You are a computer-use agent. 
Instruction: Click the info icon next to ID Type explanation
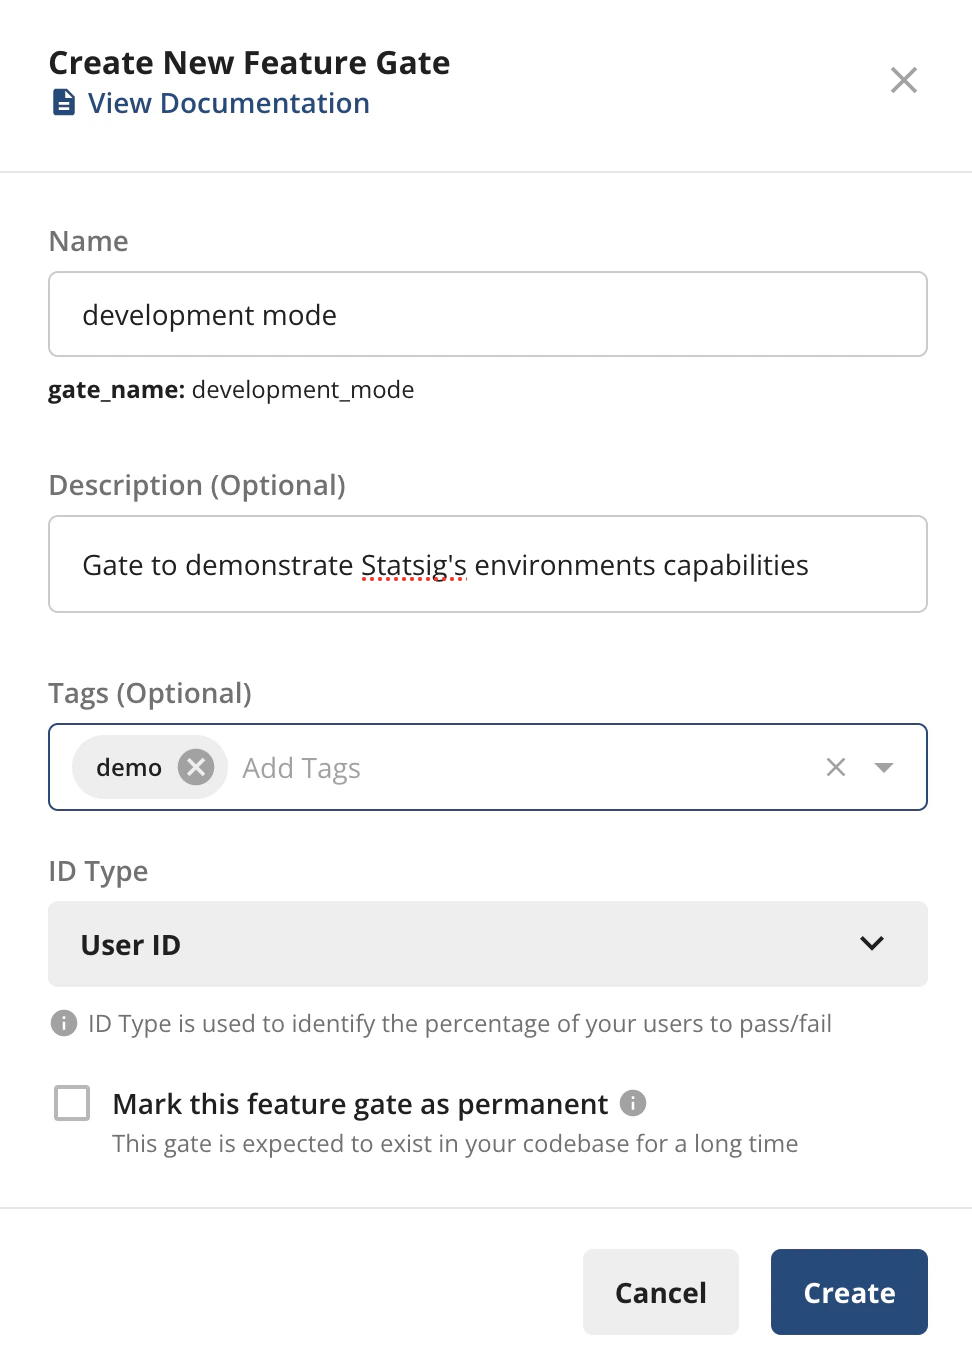click(64, 1023)
